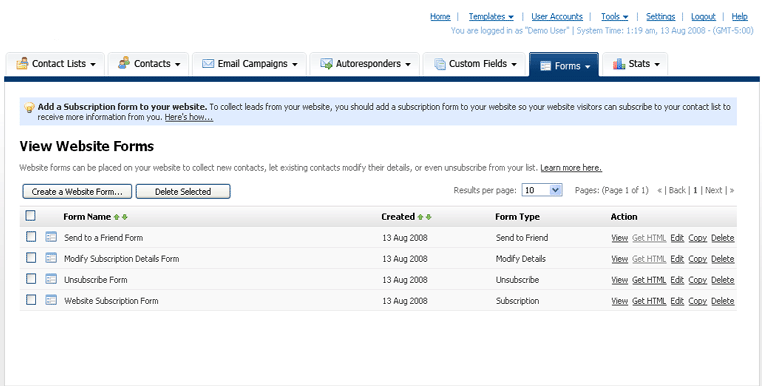Tick the select-all checkbox in table header
This screenshot has height=386, width=762.
31,215
